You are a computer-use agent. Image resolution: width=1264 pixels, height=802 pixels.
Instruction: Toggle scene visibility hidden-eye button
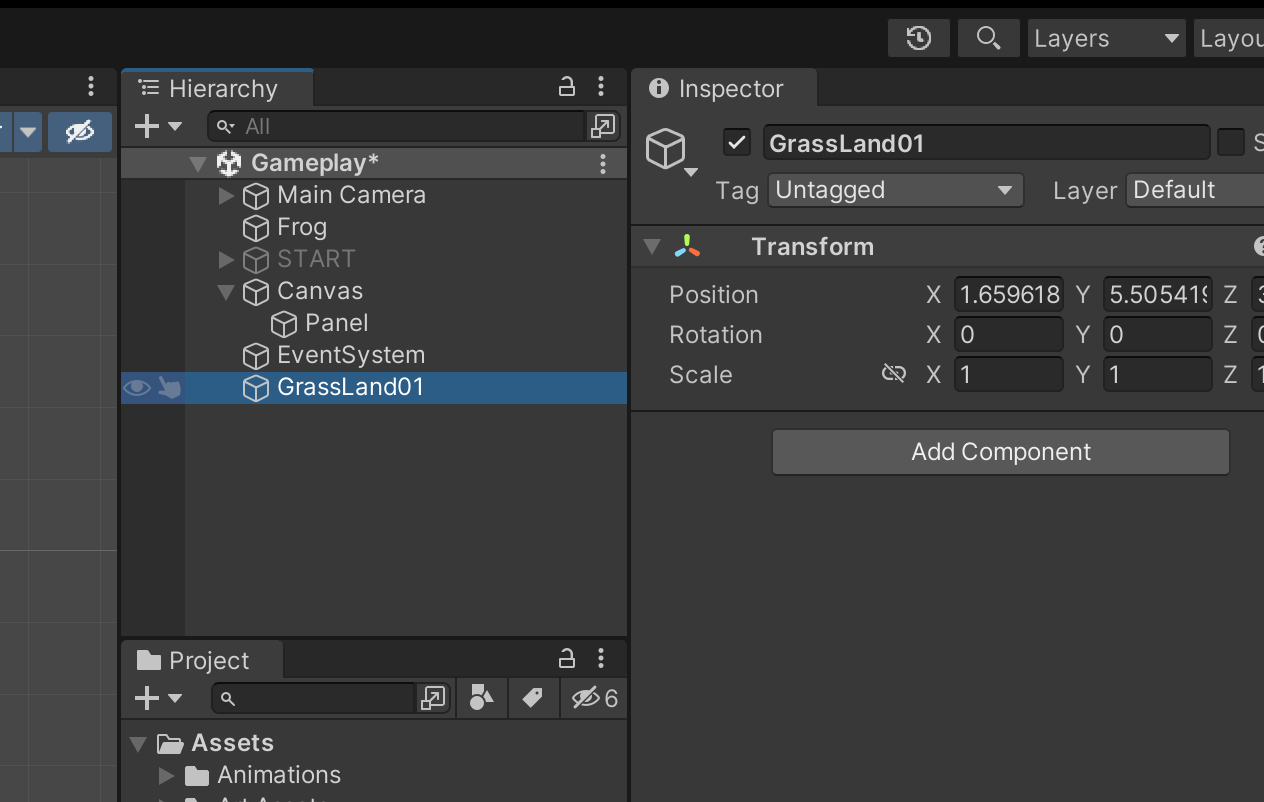pyautogui.click(x=79, y=131)
